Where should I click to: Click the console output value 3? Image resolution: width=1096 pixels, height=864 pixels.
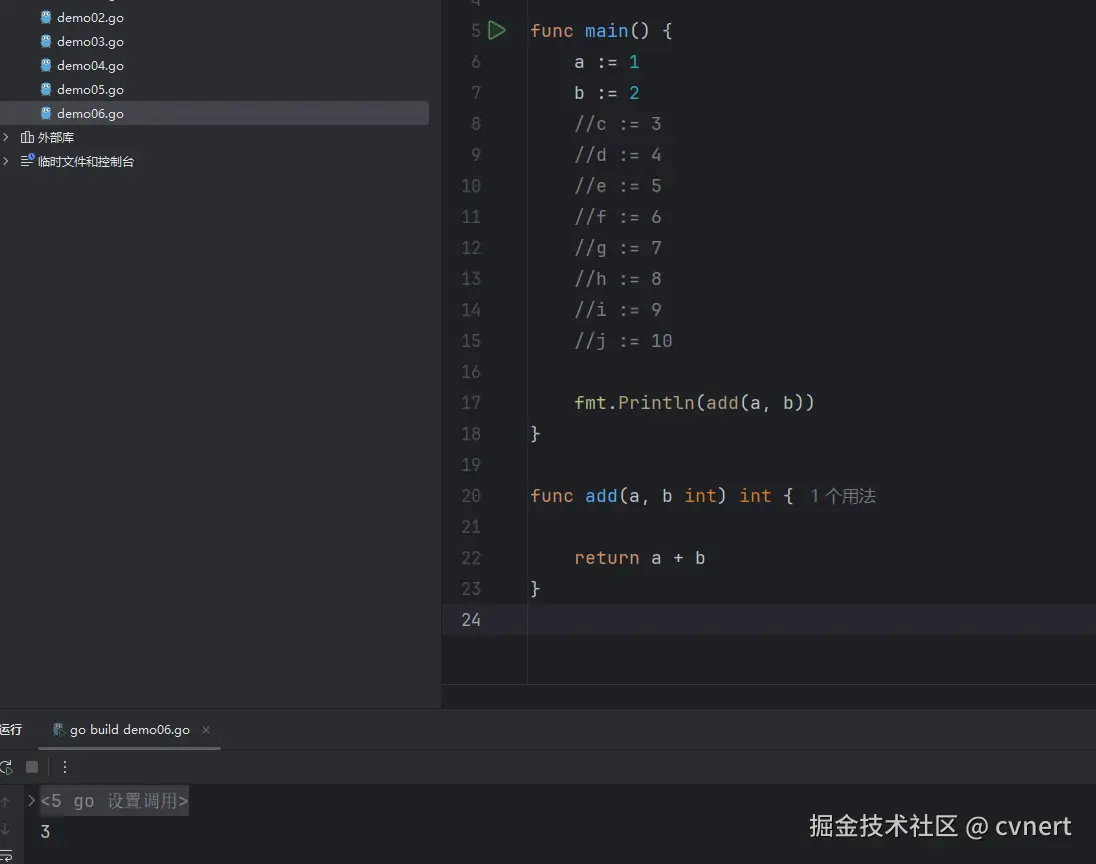click(45, 832)
